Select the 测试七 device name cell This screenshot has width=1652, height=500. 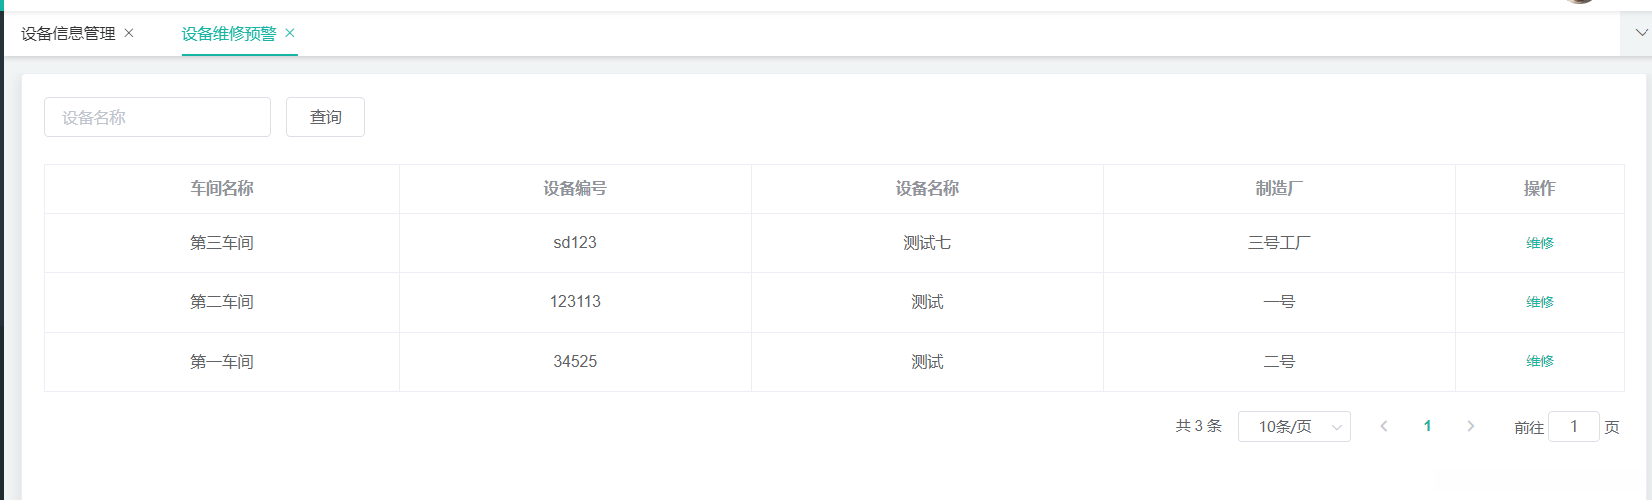tap(927, 243)
